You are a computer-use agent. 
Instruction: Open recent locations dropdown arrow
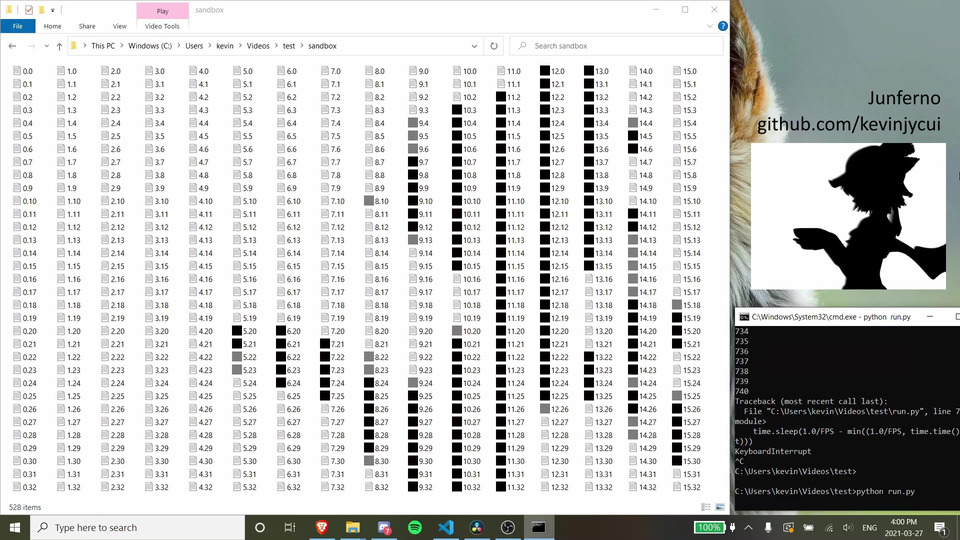click(x=46, y=46)
